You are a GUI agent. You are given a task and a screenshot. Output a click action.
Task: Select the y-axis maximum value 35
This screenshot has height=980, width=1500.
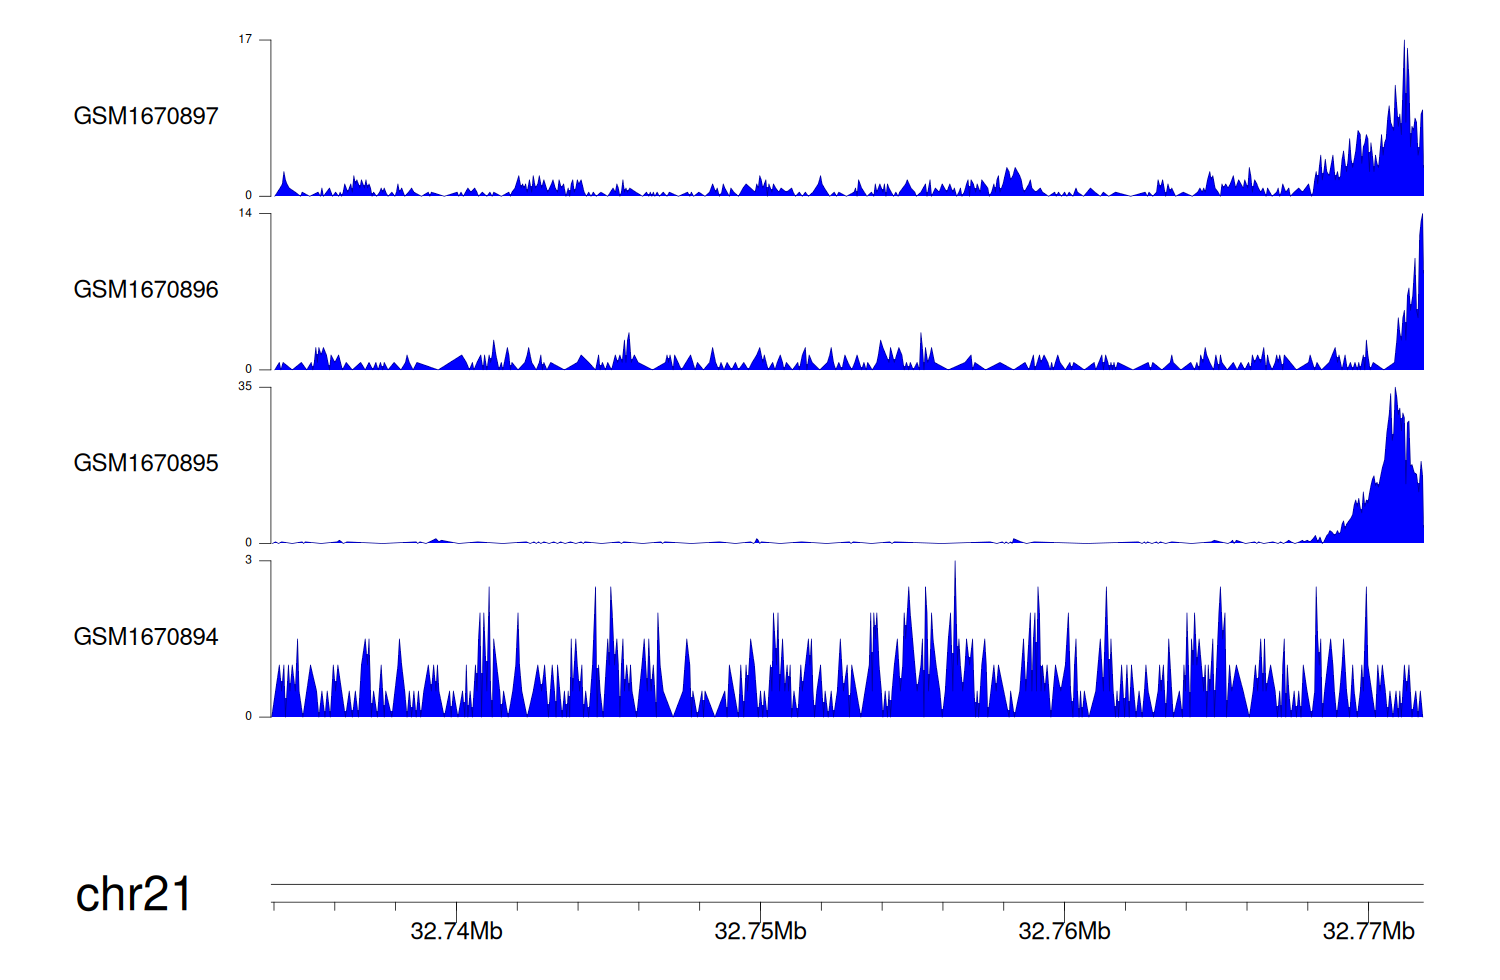tap(245, 387)
